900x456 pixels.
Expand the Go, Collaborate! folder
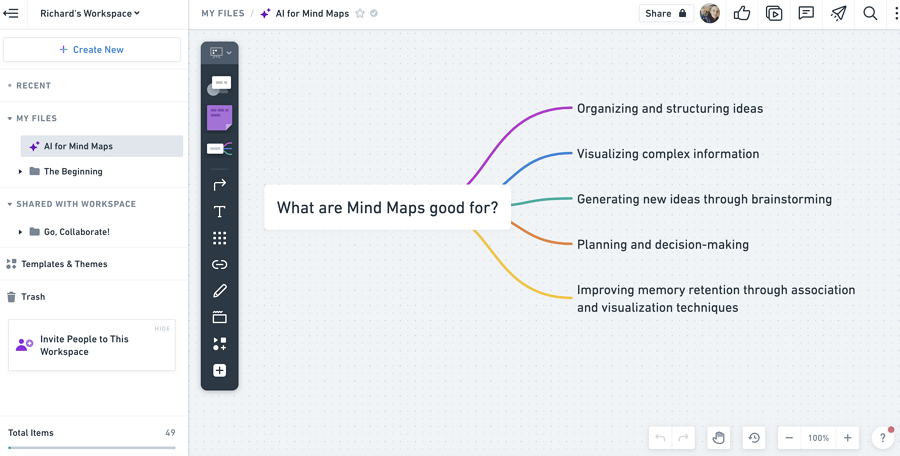(x=20, y=232)
